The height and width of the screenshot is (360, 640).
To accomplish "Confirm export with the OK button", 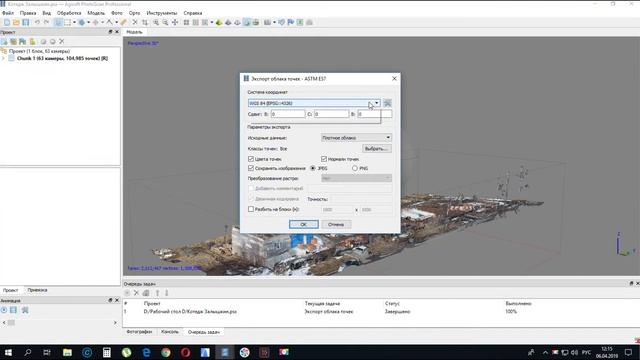I will point(304,224).
